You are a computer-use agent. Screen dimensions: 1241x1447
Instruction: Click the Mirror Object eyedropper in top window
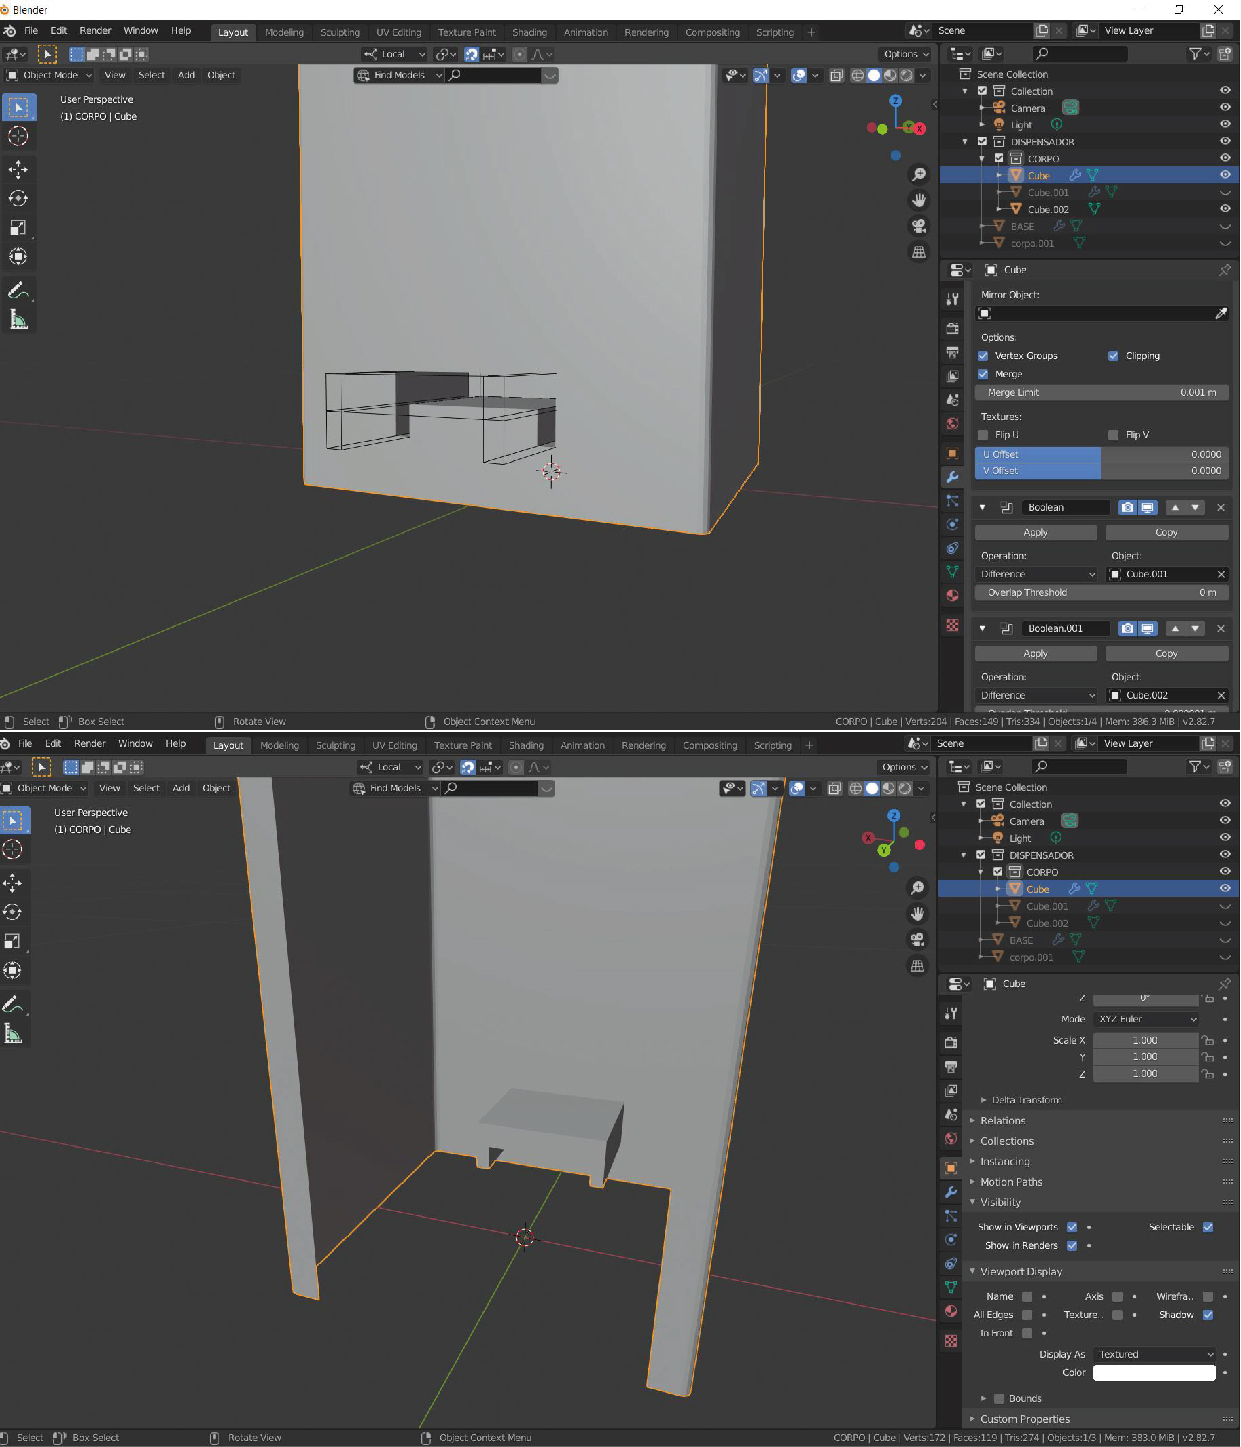[x=1221, y=314]
